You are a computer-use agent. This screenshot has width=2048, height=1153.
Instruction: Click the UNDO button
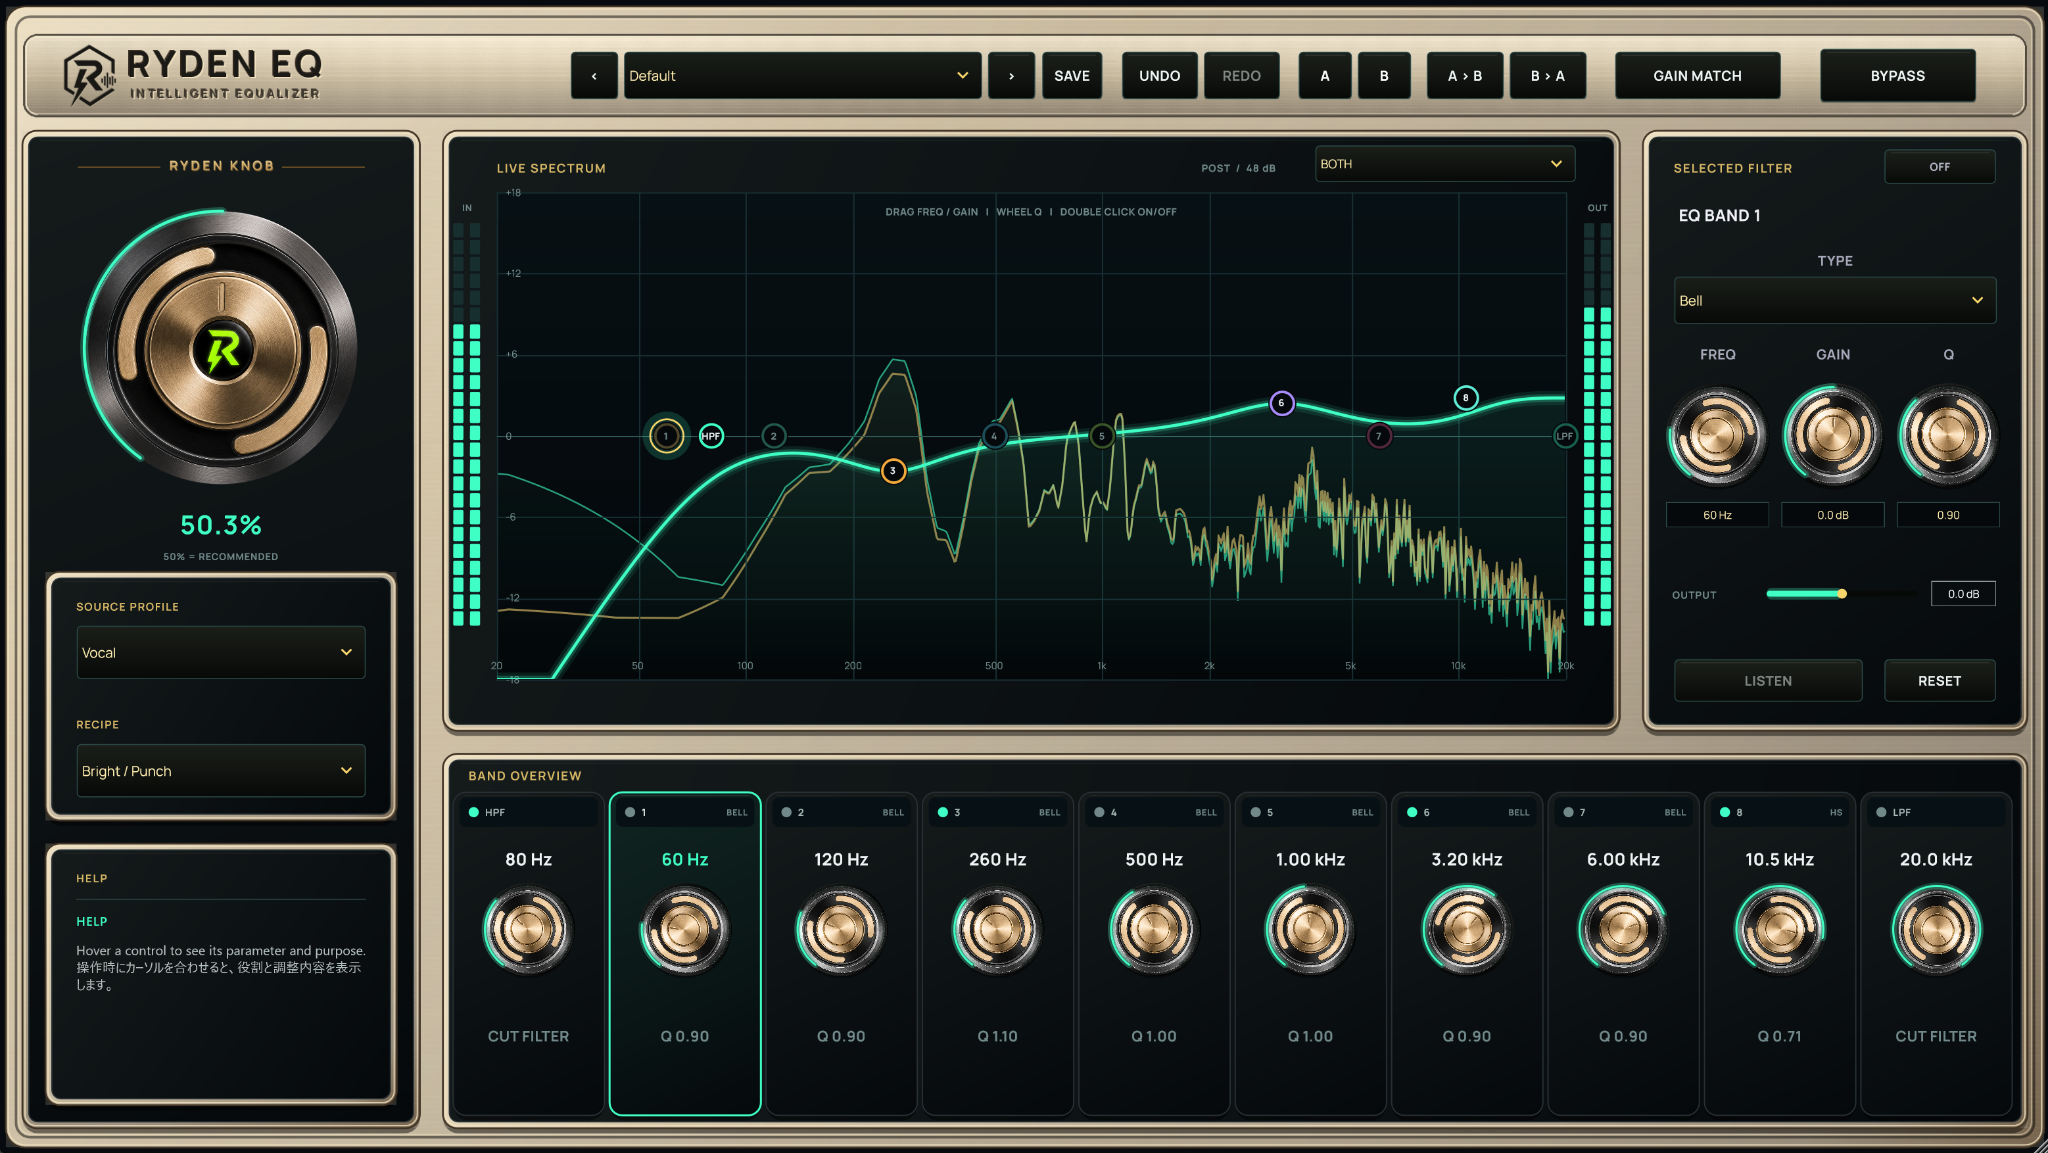pyautogui.click(x=1160, y=76)
